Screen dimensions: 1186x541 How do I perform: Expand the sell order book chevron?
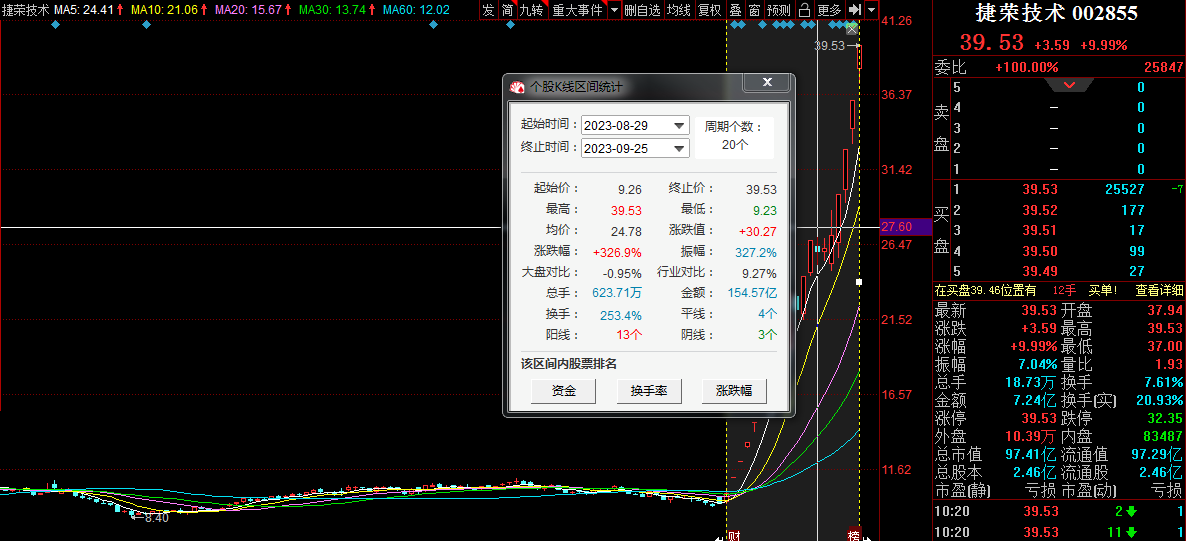(x=1070, y=85)
